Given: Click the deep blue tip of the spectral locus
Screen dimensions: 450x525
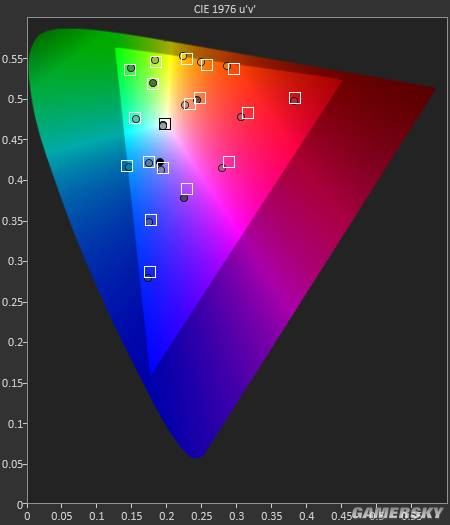Looking at the screenshot, I should (x=195, y=454).
